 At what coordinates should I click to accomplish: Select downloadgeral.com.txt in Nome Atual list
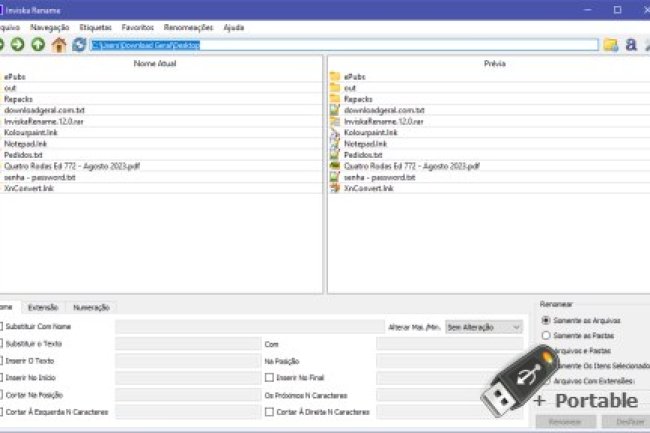[x=44, y=110]
